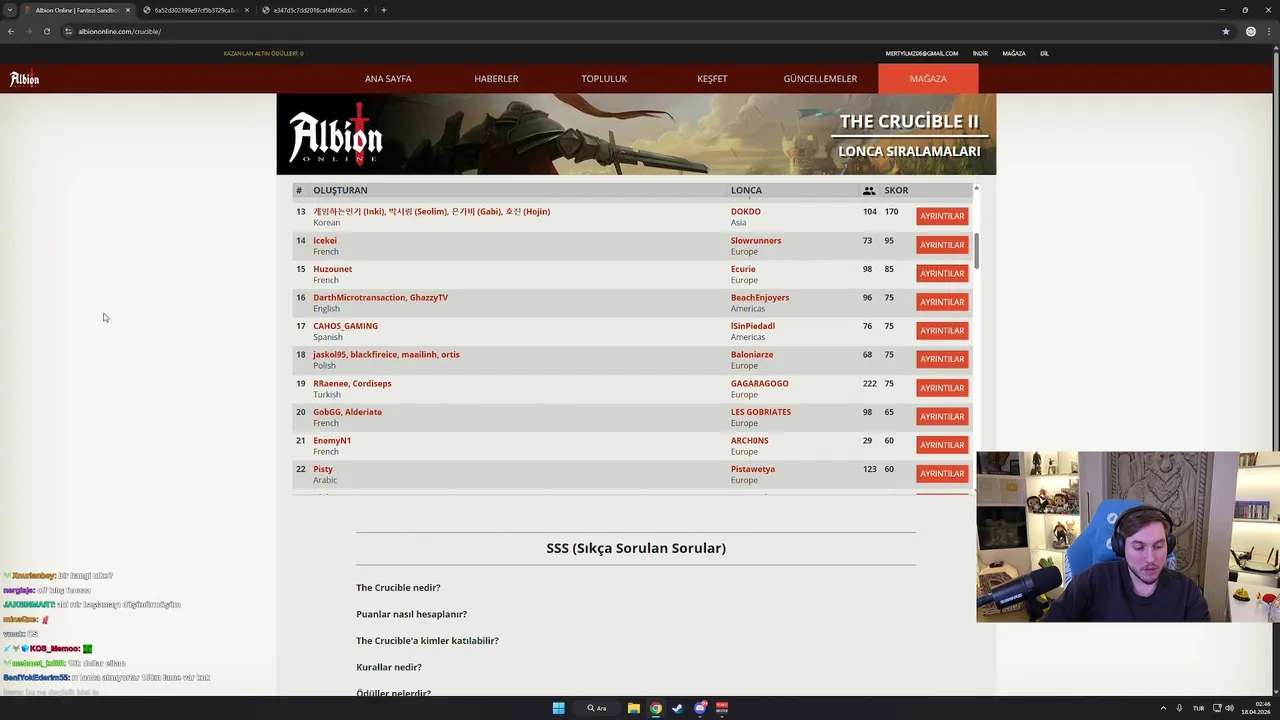Open AYRINTILAR for the ISinPiedadI guild

point(942,330)
